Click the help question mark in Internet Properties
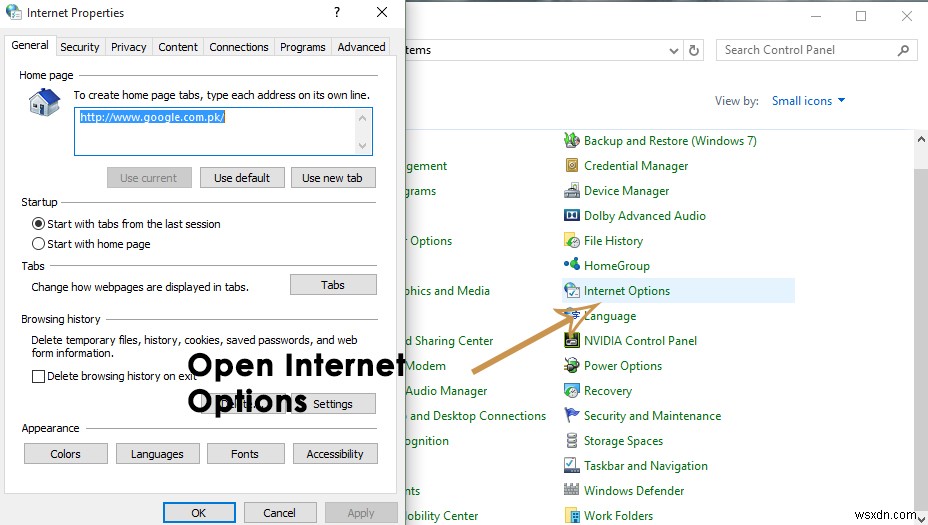The image size is (928, 525). (337, 12)
